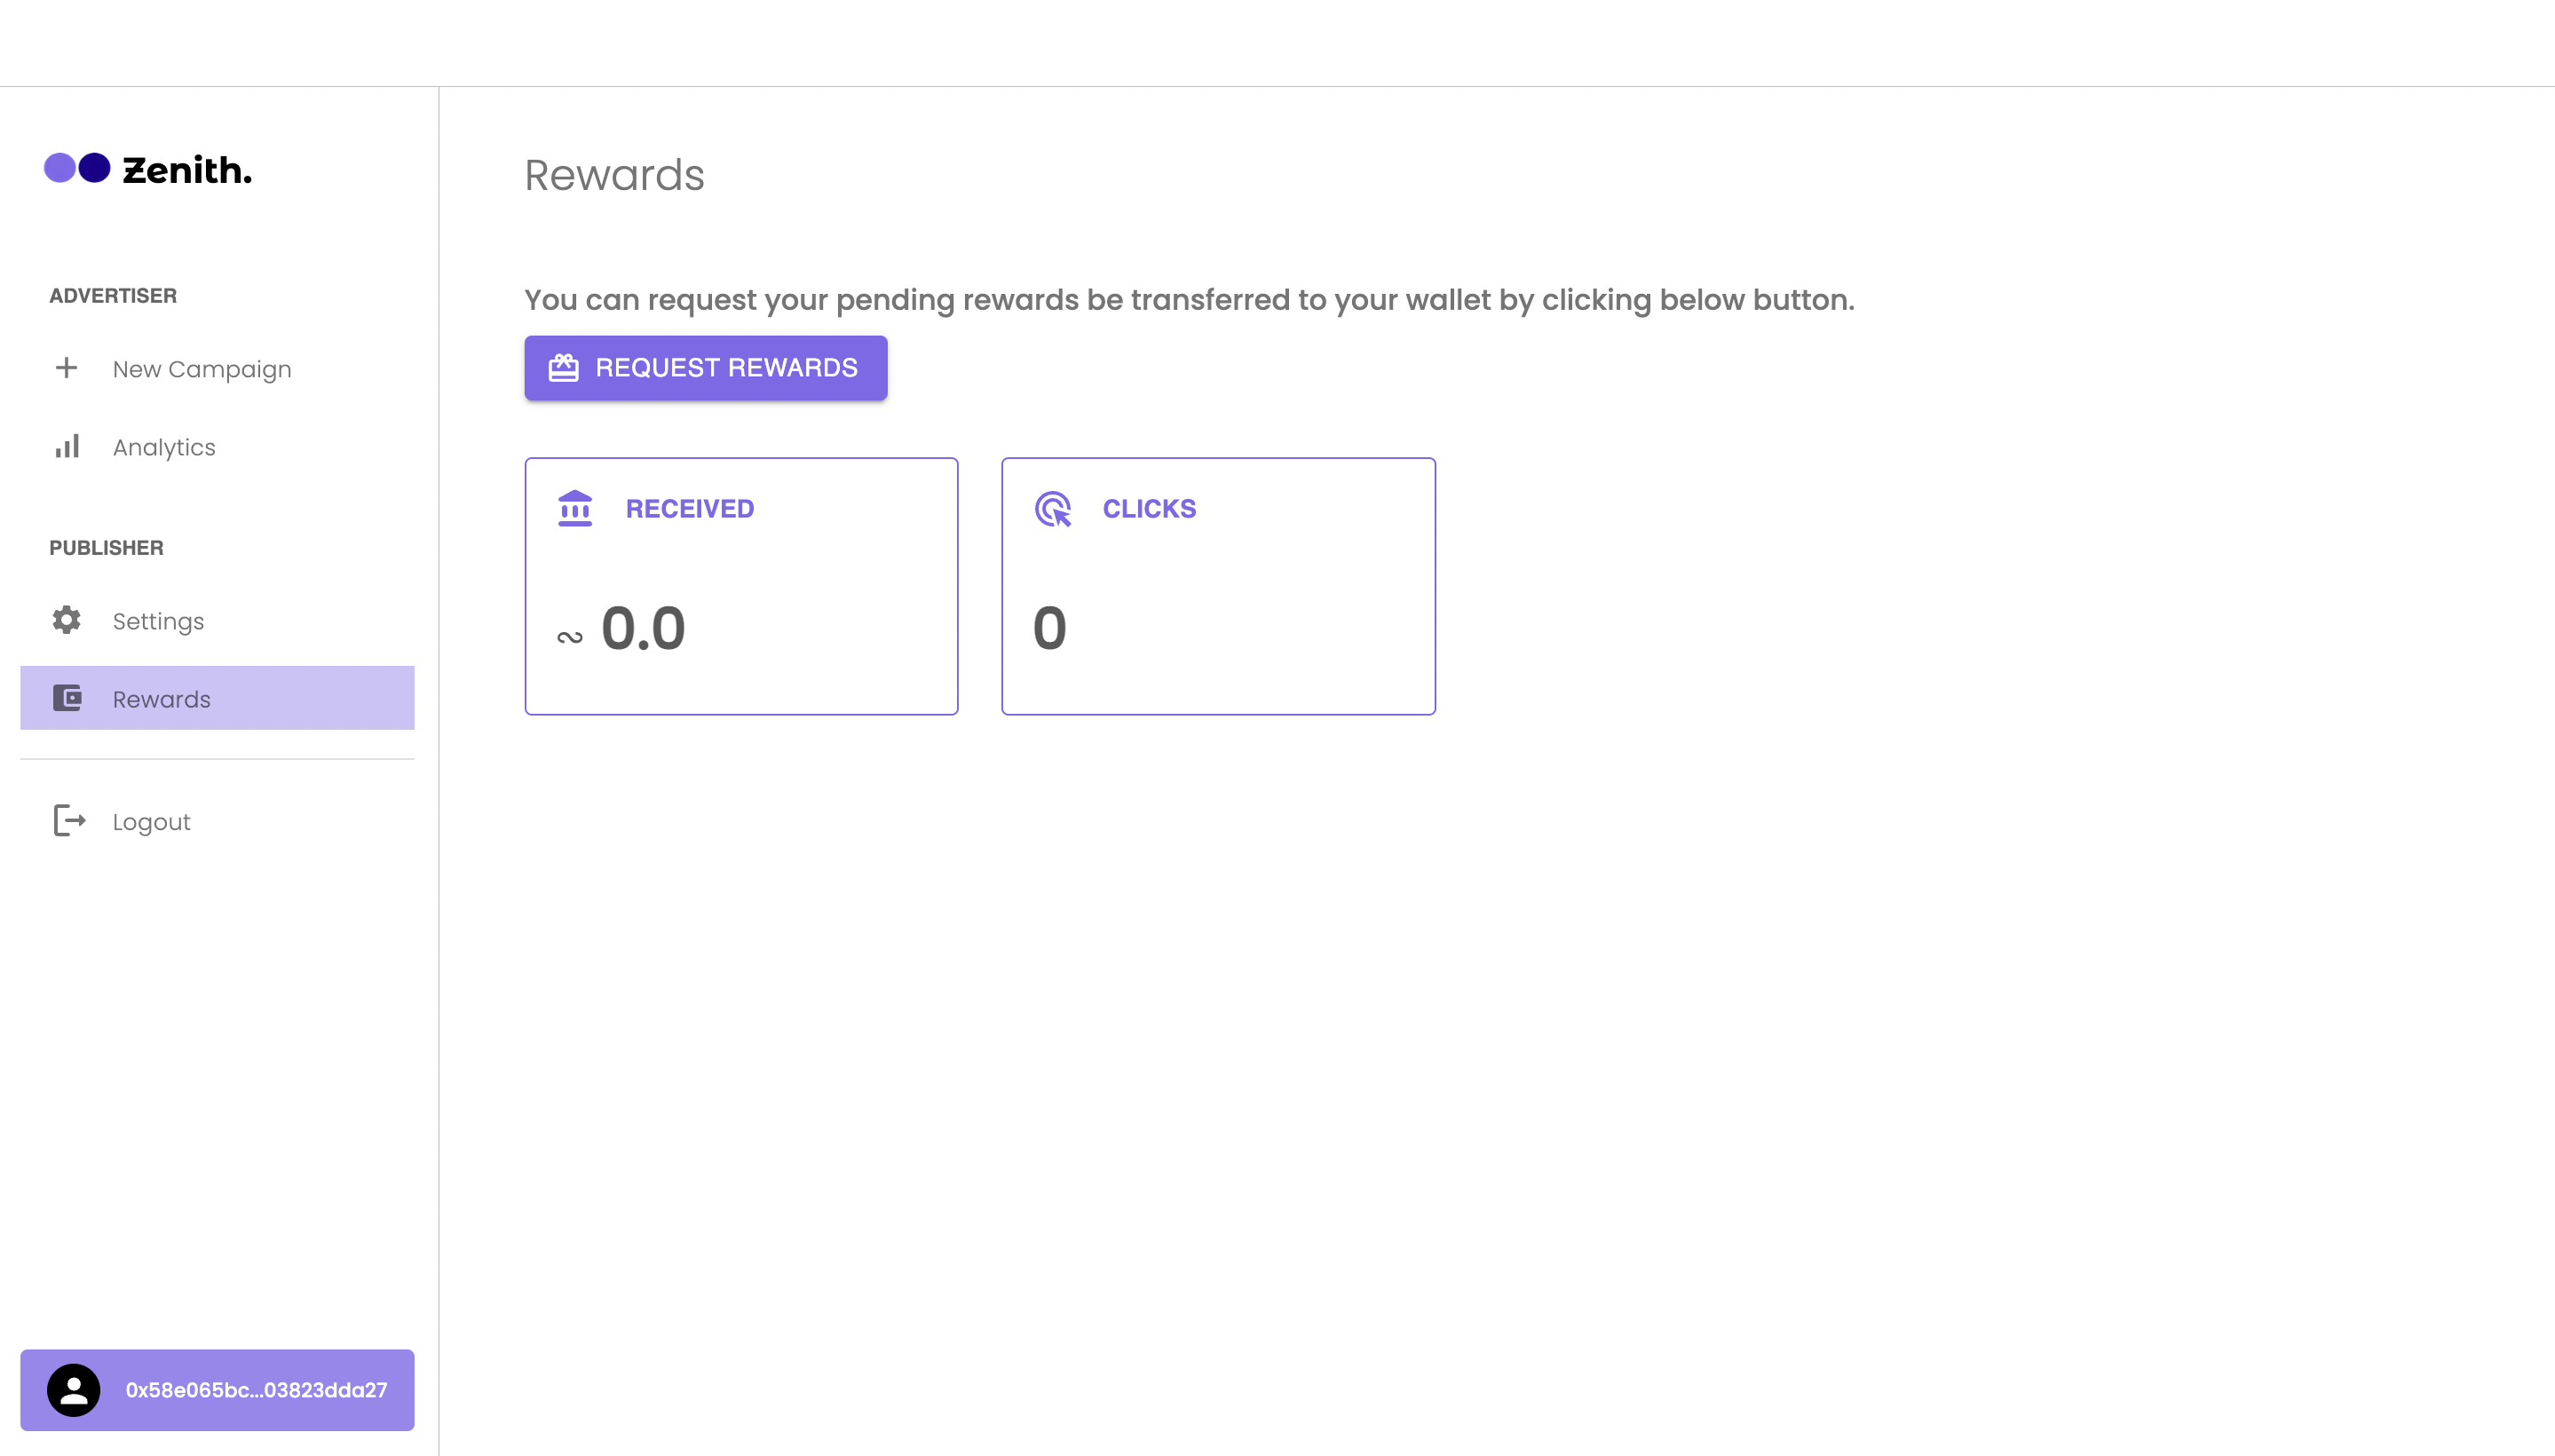Click the wallet address 0x58e065bc button
The height and width of the screenshot is (1456, 2555).
pos(256,1390)
